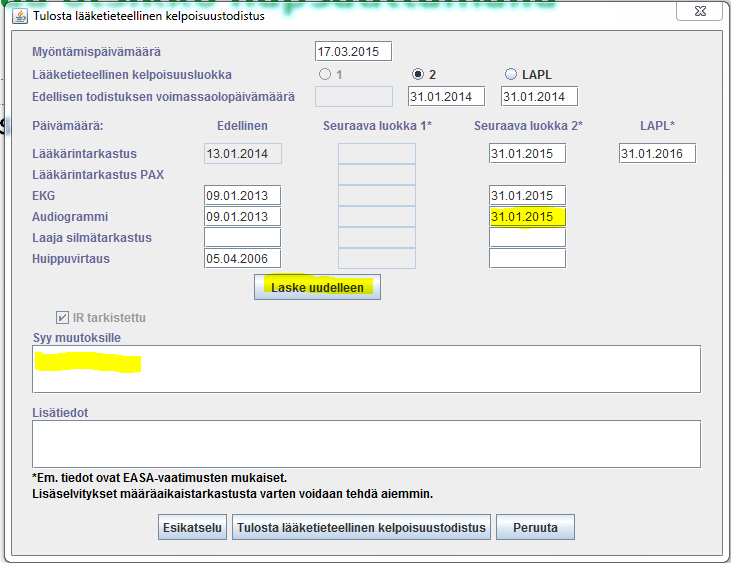The width and height of the screenshot is (731, 563).
Task: Click the Myöntämispäivämäärä label
Action: (x=97, y=52)
